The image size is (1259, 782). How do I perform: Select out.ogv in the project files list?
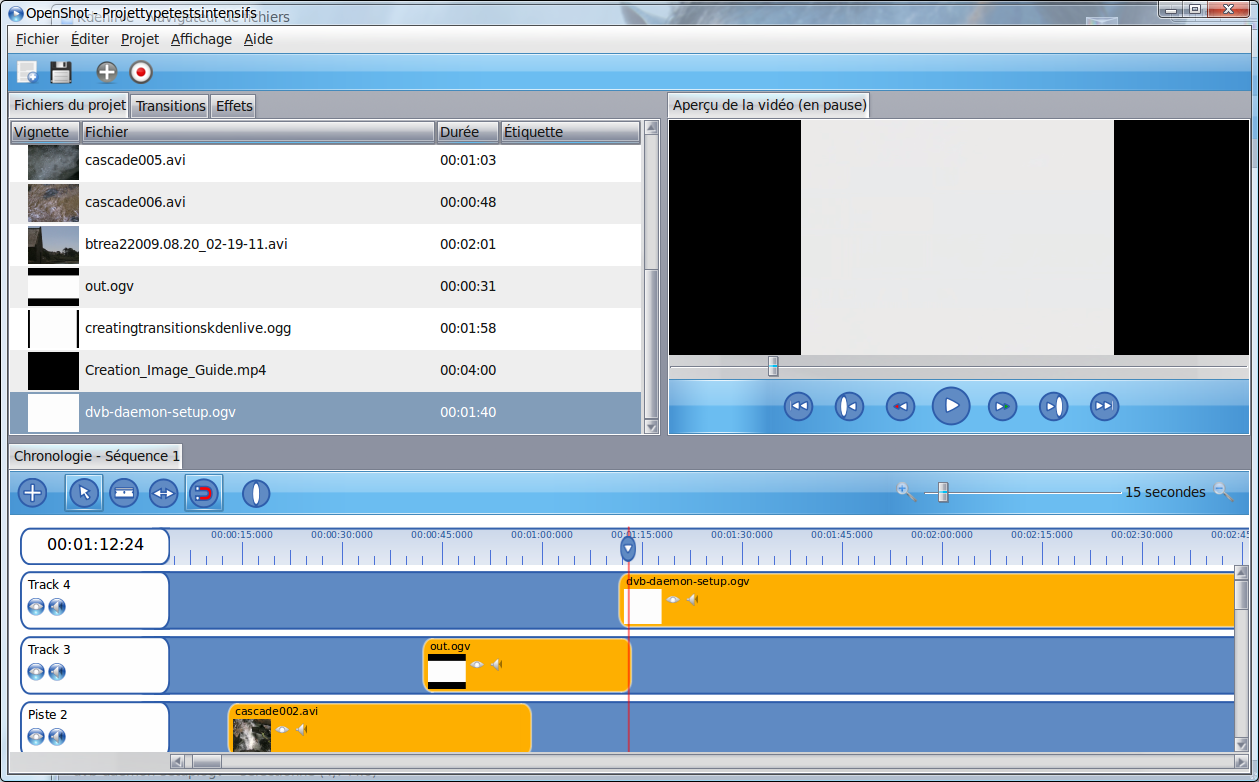(325, 286)
